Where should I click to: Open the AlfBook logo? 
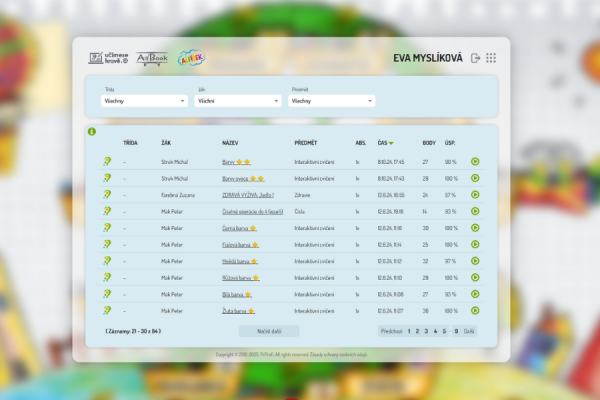click(152, 59)
